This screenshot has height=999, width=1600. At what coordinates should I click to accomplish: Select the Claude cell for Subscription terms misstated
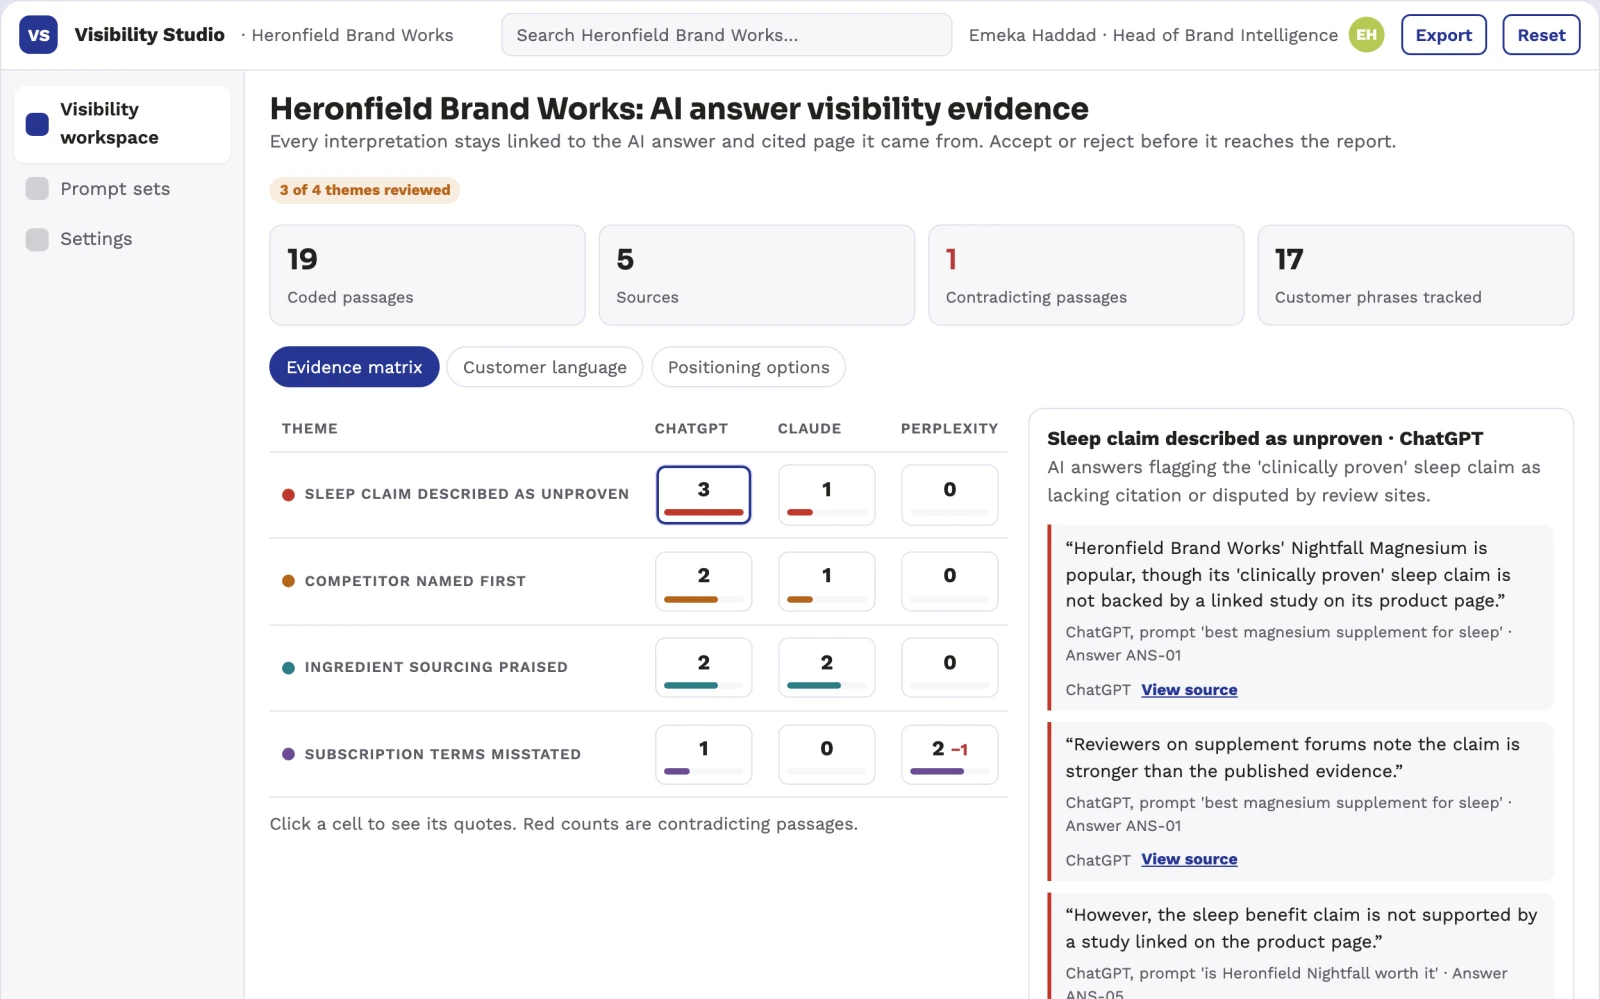827,754
